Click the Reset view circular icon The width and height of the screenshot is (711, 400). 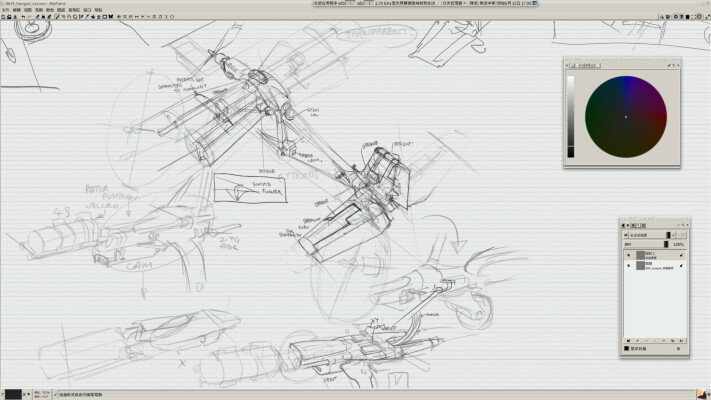(172, 17)
